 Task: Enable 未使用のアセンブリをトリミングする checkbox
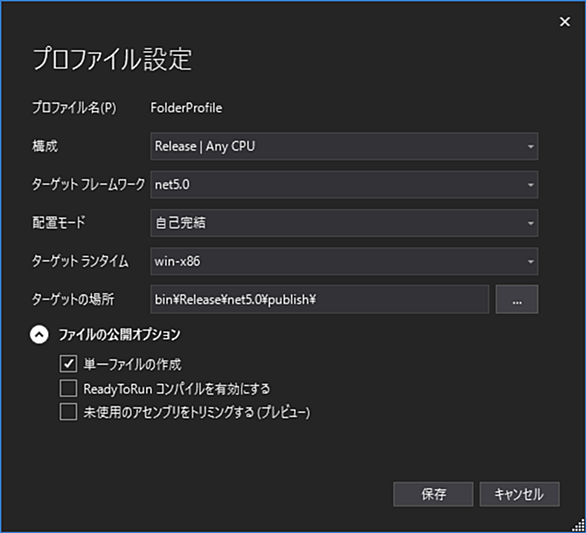point(68,412)
